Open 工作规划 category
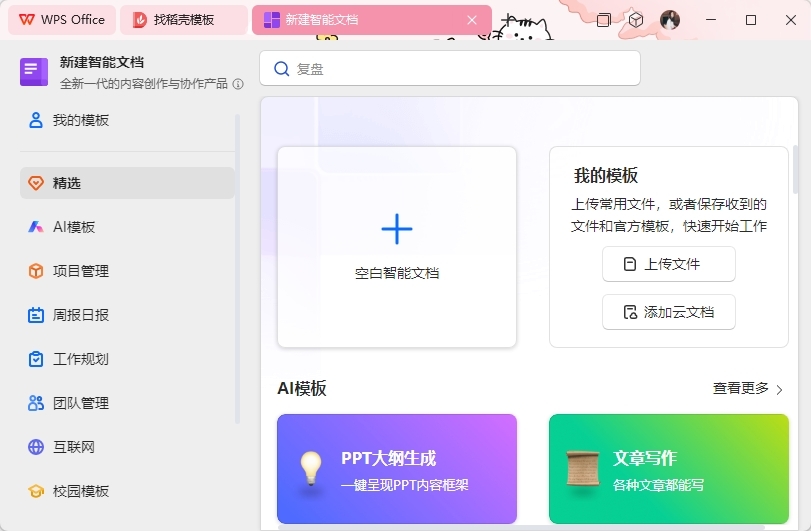The width and height of the screenshot is (811, 531). (127, 359)
